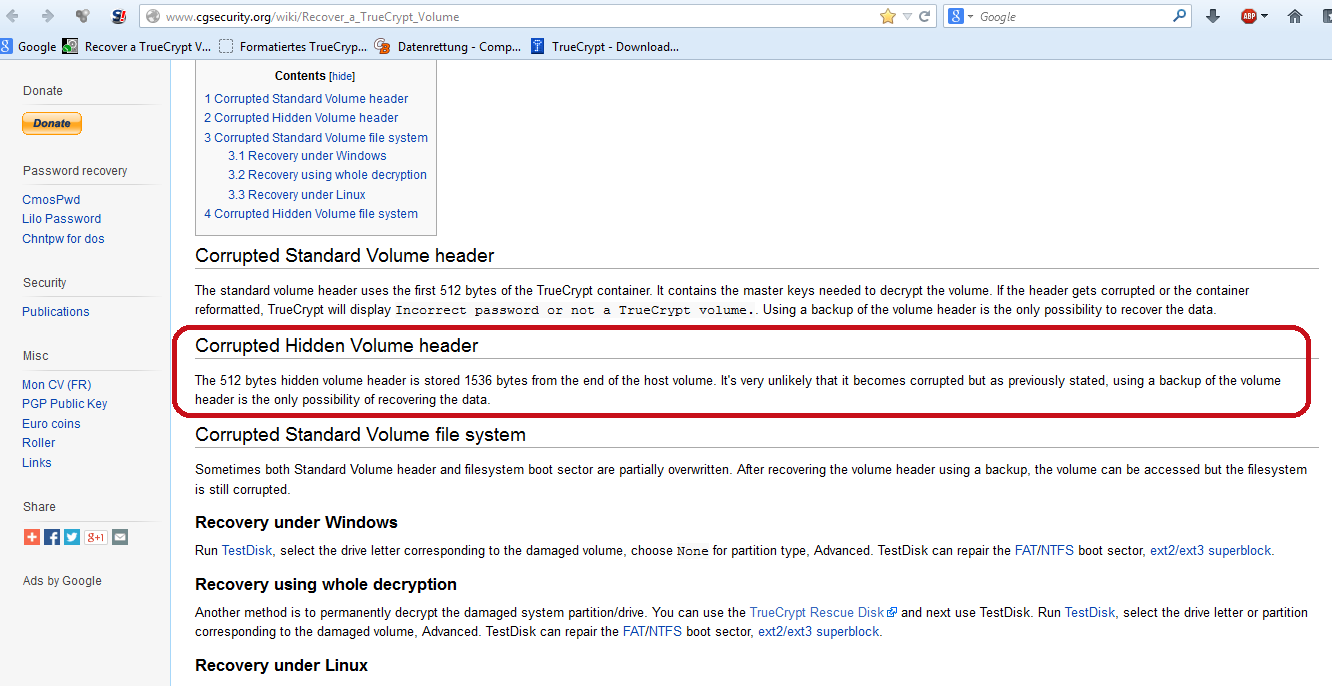Image resolution: width=1332 pixels, height=686 pixels.
Task: Open the 'Recover a TrueCrypt V...' bookmark
Action: pos(137,47)
